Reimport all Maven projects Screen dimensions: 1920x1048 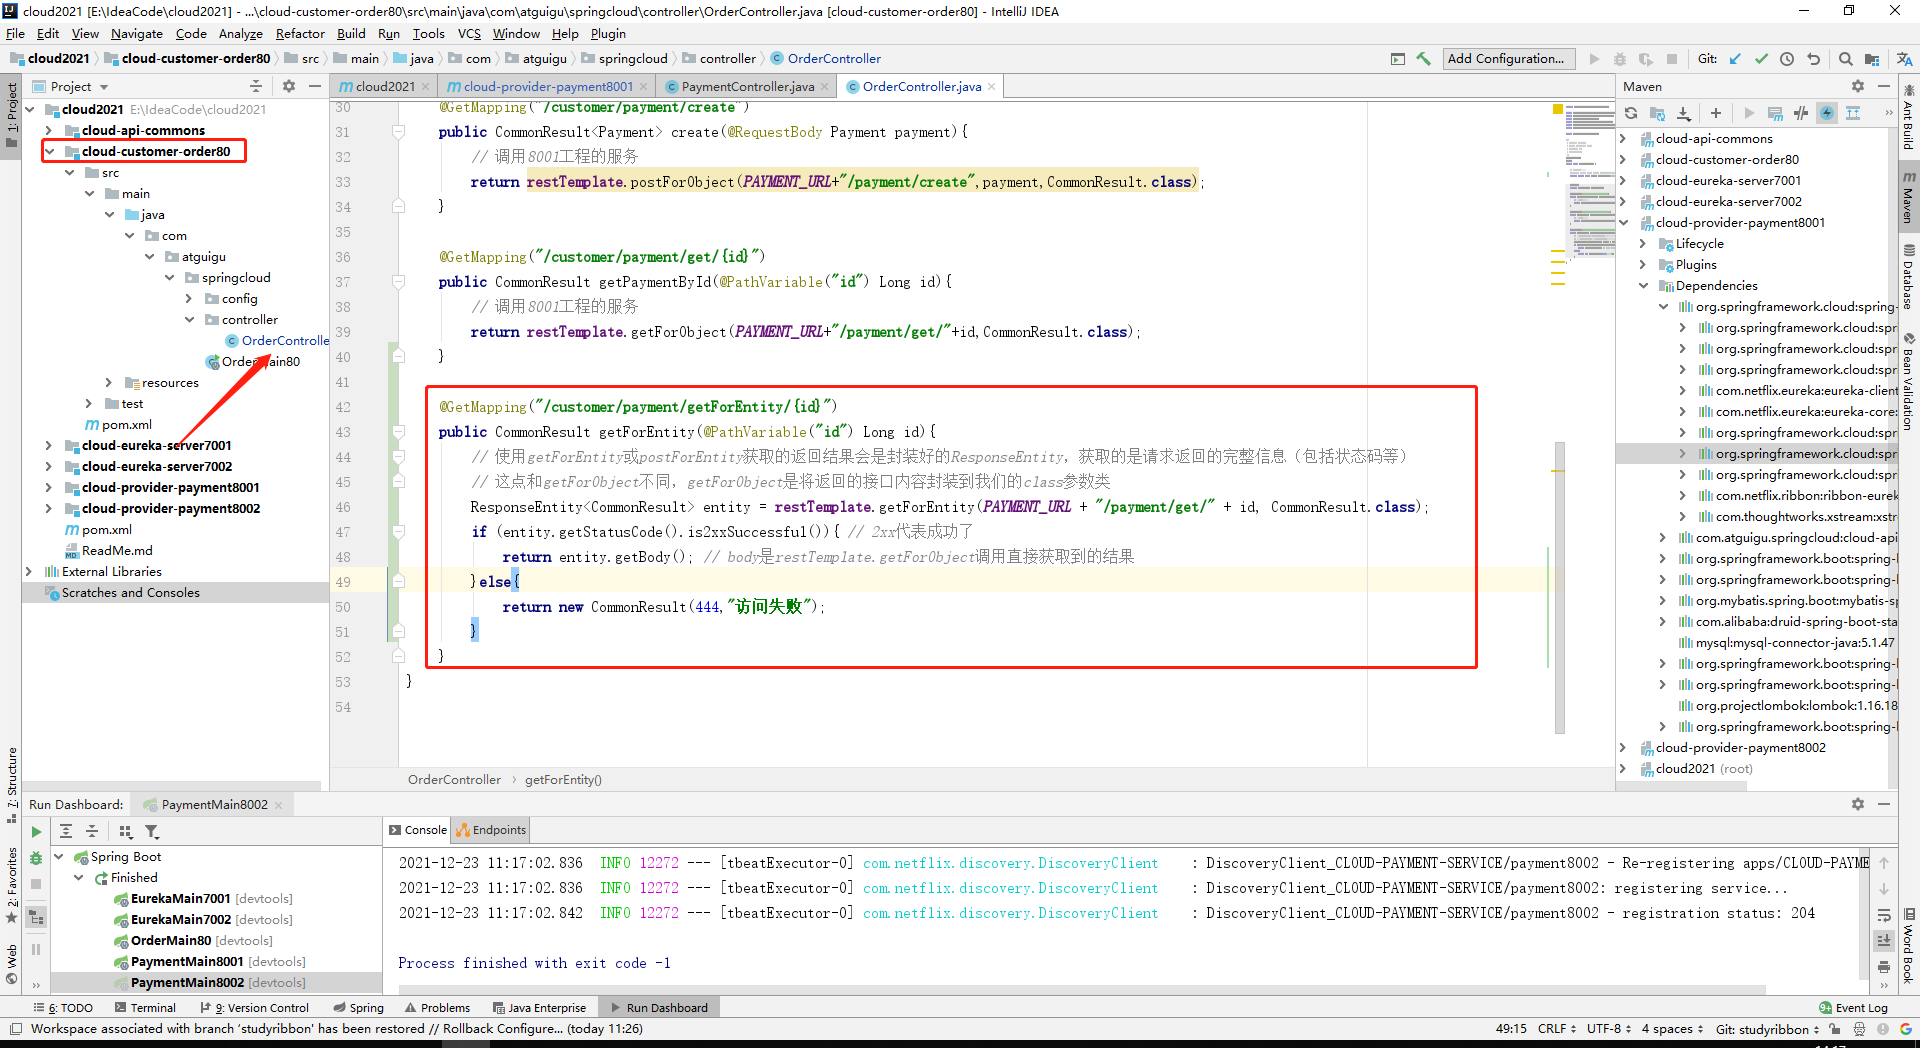(1631, 113)
